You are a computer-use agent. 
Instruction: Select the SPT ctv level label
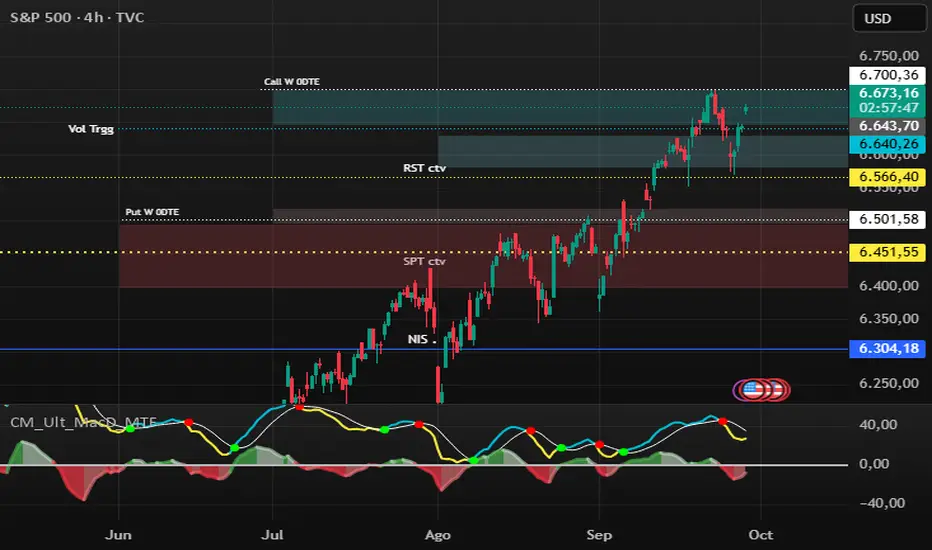coord(424,262)
